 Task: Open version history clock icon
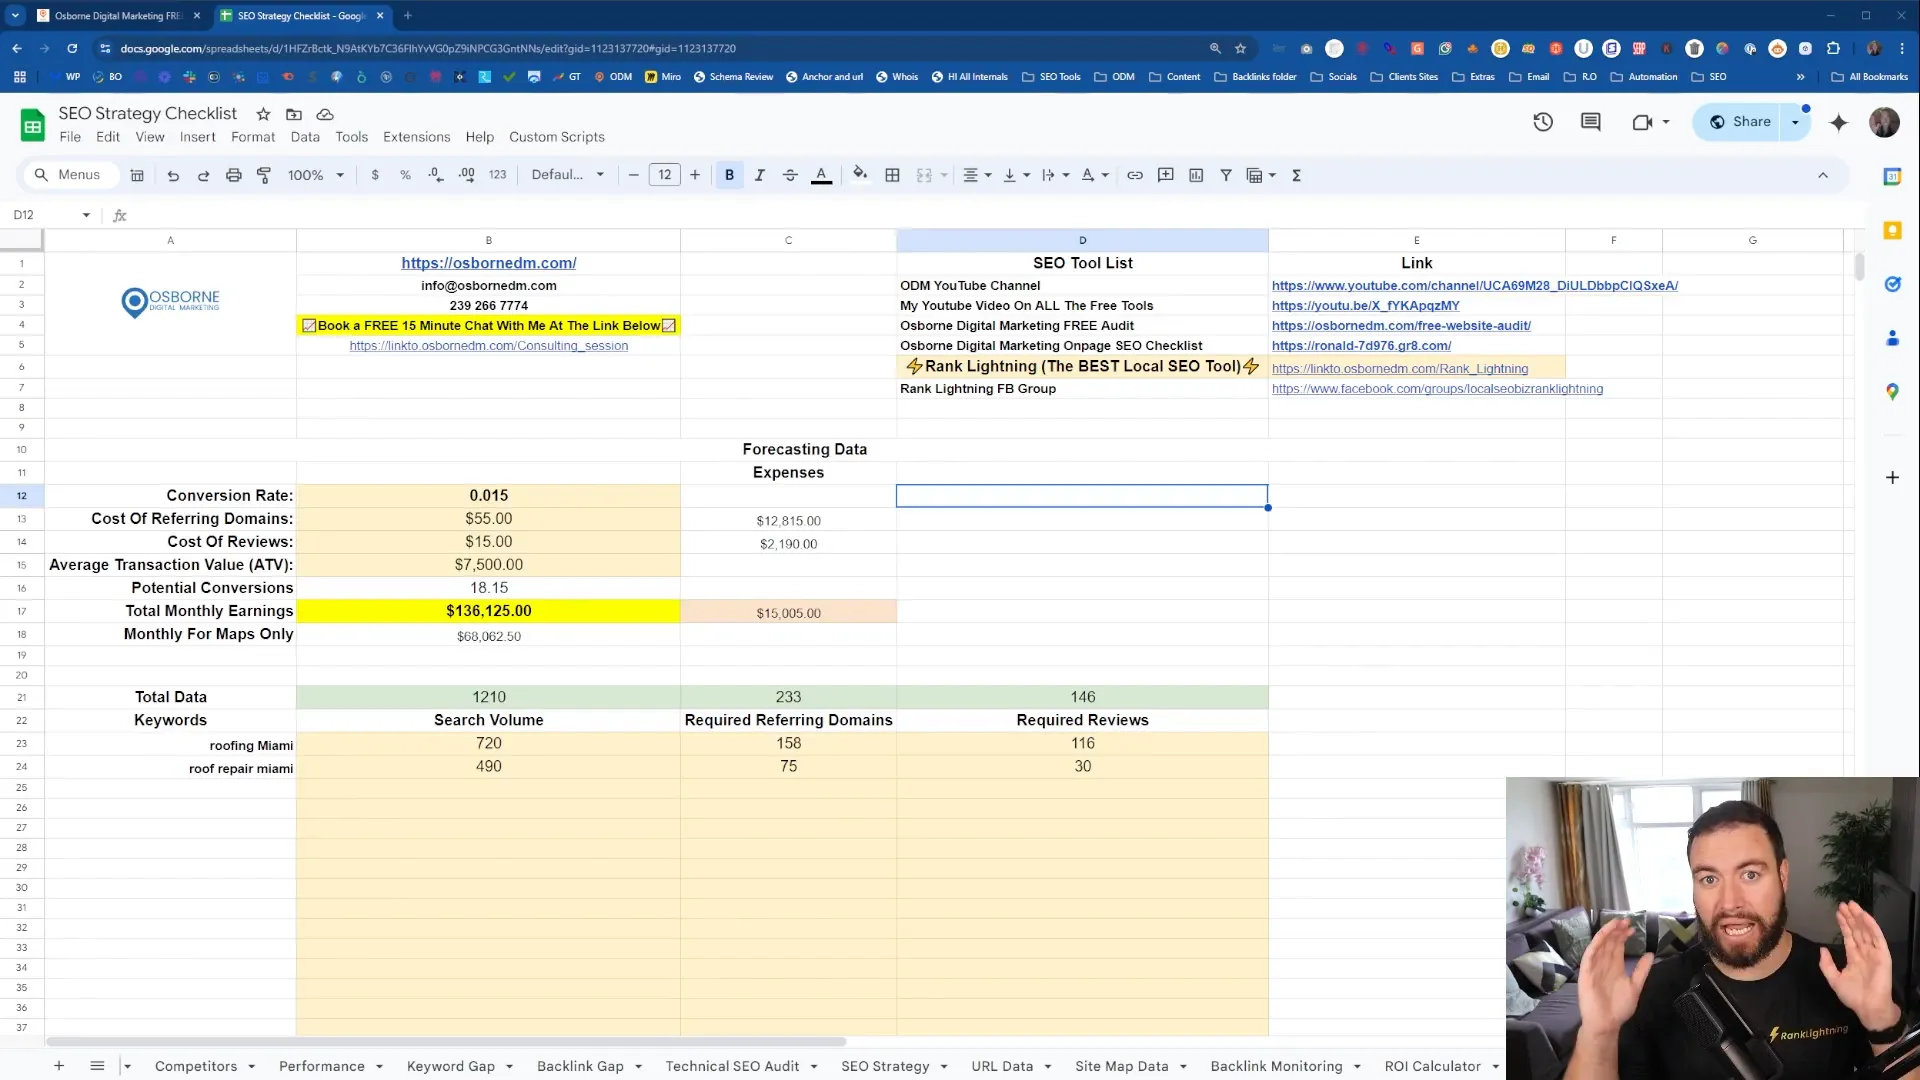pyautogui.click(x=1543, y=122)
